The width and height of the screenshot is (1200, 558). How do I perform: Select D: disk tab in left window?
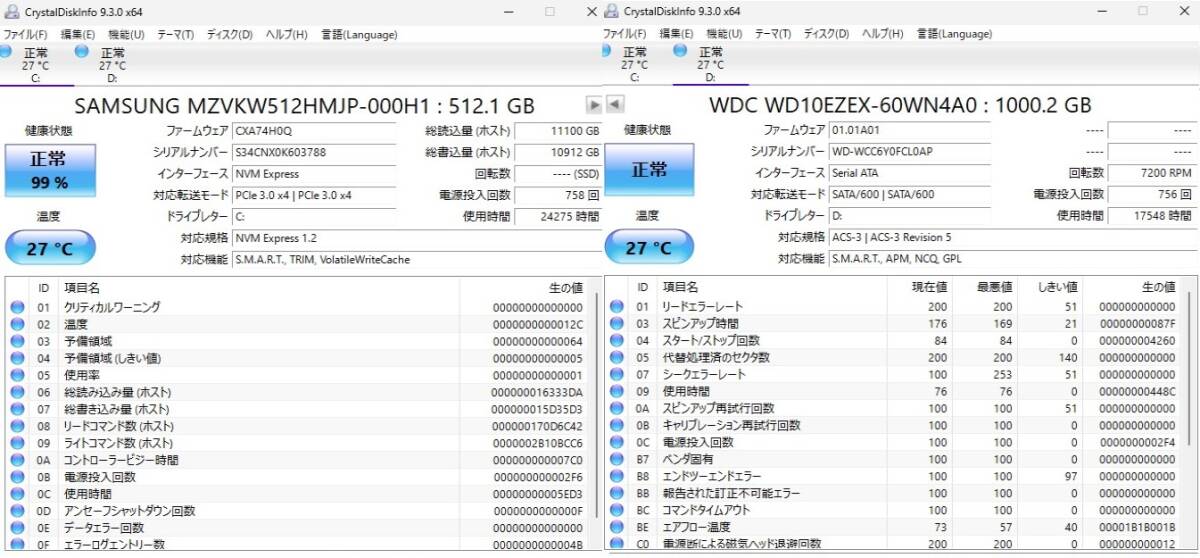point(110,64)
